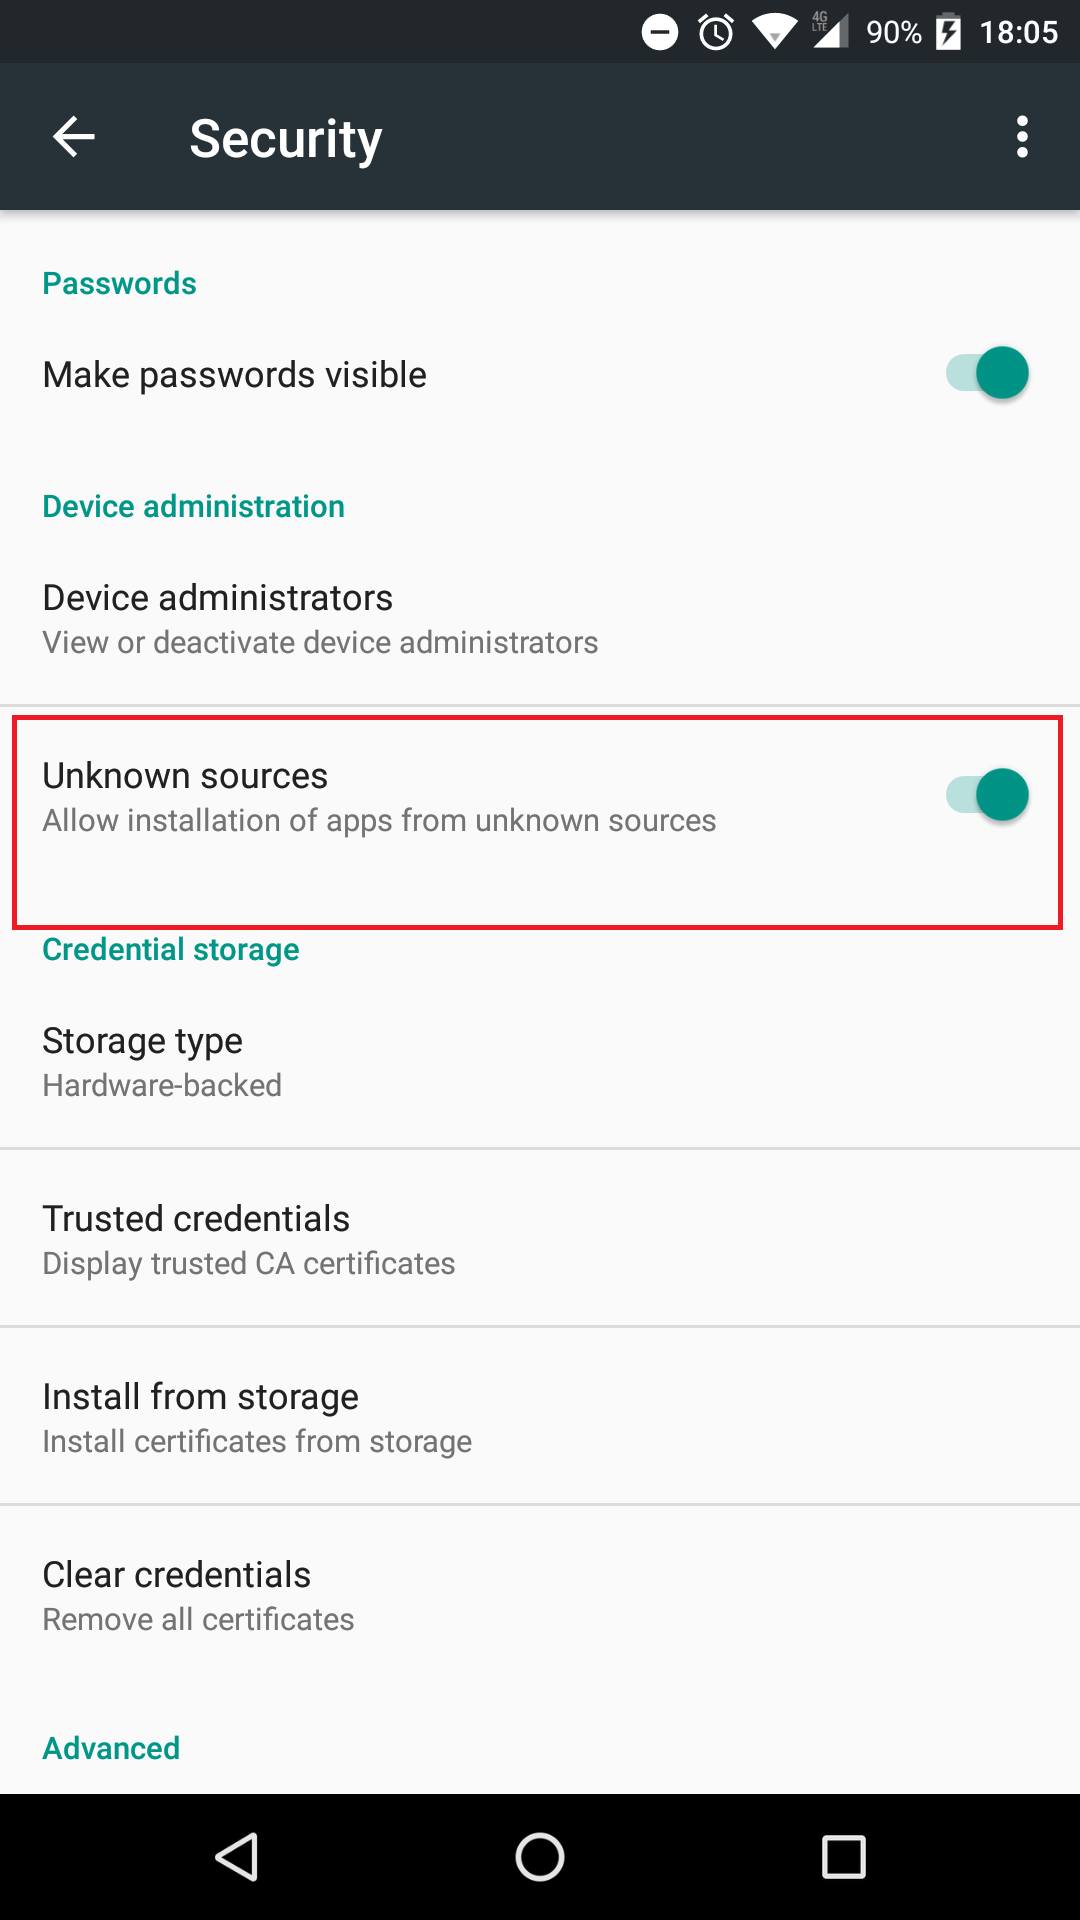This screenshot has height=1920, width=1080.
Task: Tap the battery charging status icon
Action: point(948,33)
